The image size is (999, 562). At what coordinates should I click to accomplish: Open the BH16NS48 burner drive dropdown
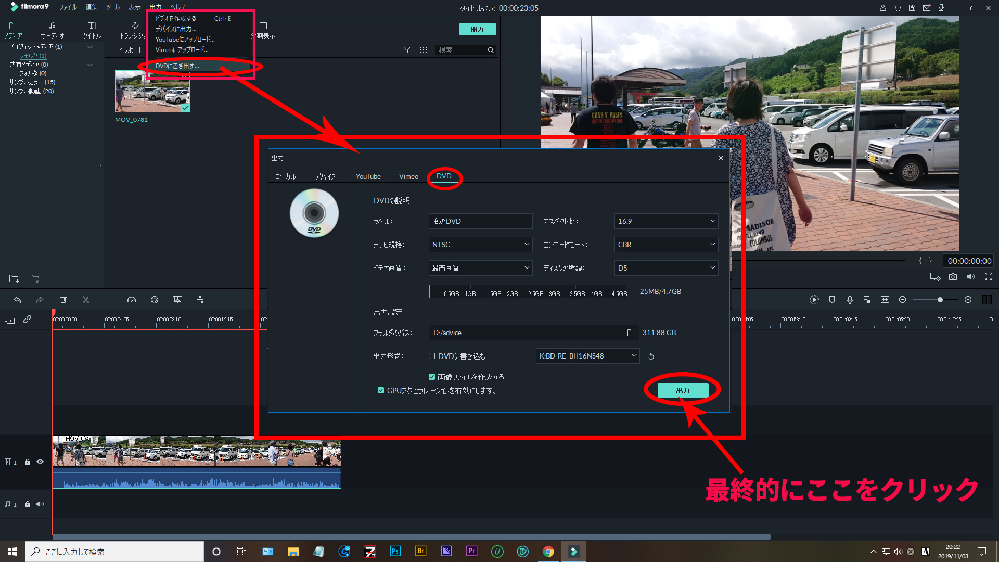pyautogui.click(x=587, y=356)
